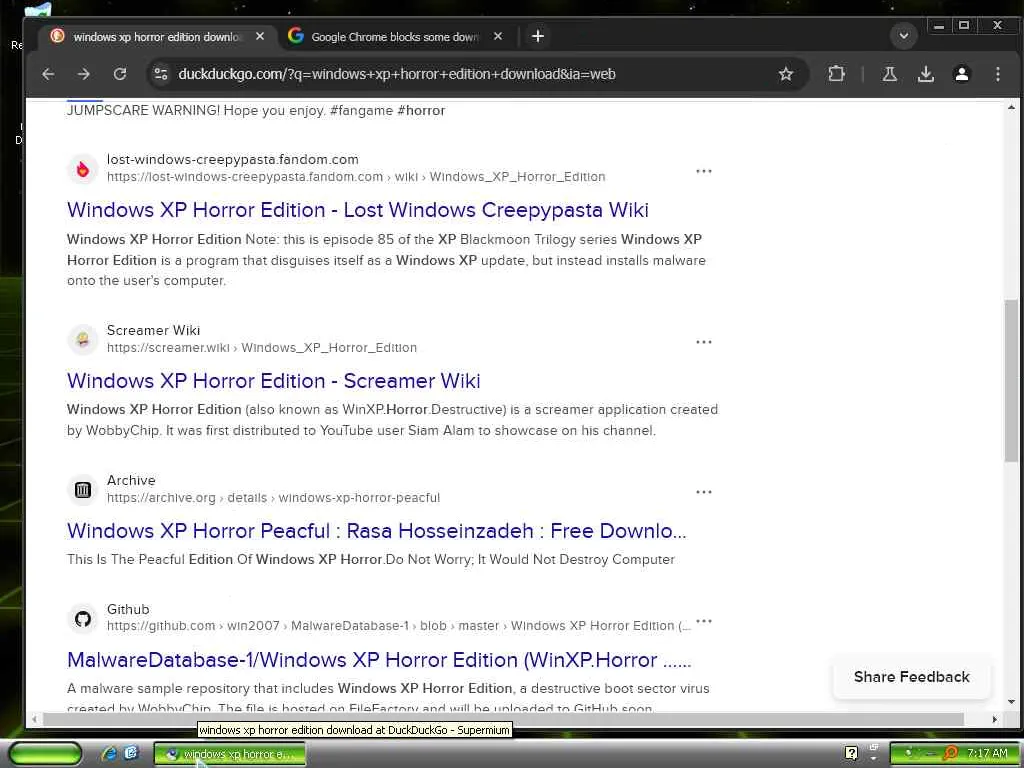This screenshot has height=768, width=1024.
Task: Open the three-dot browser menu
Action: coord(998,74)
